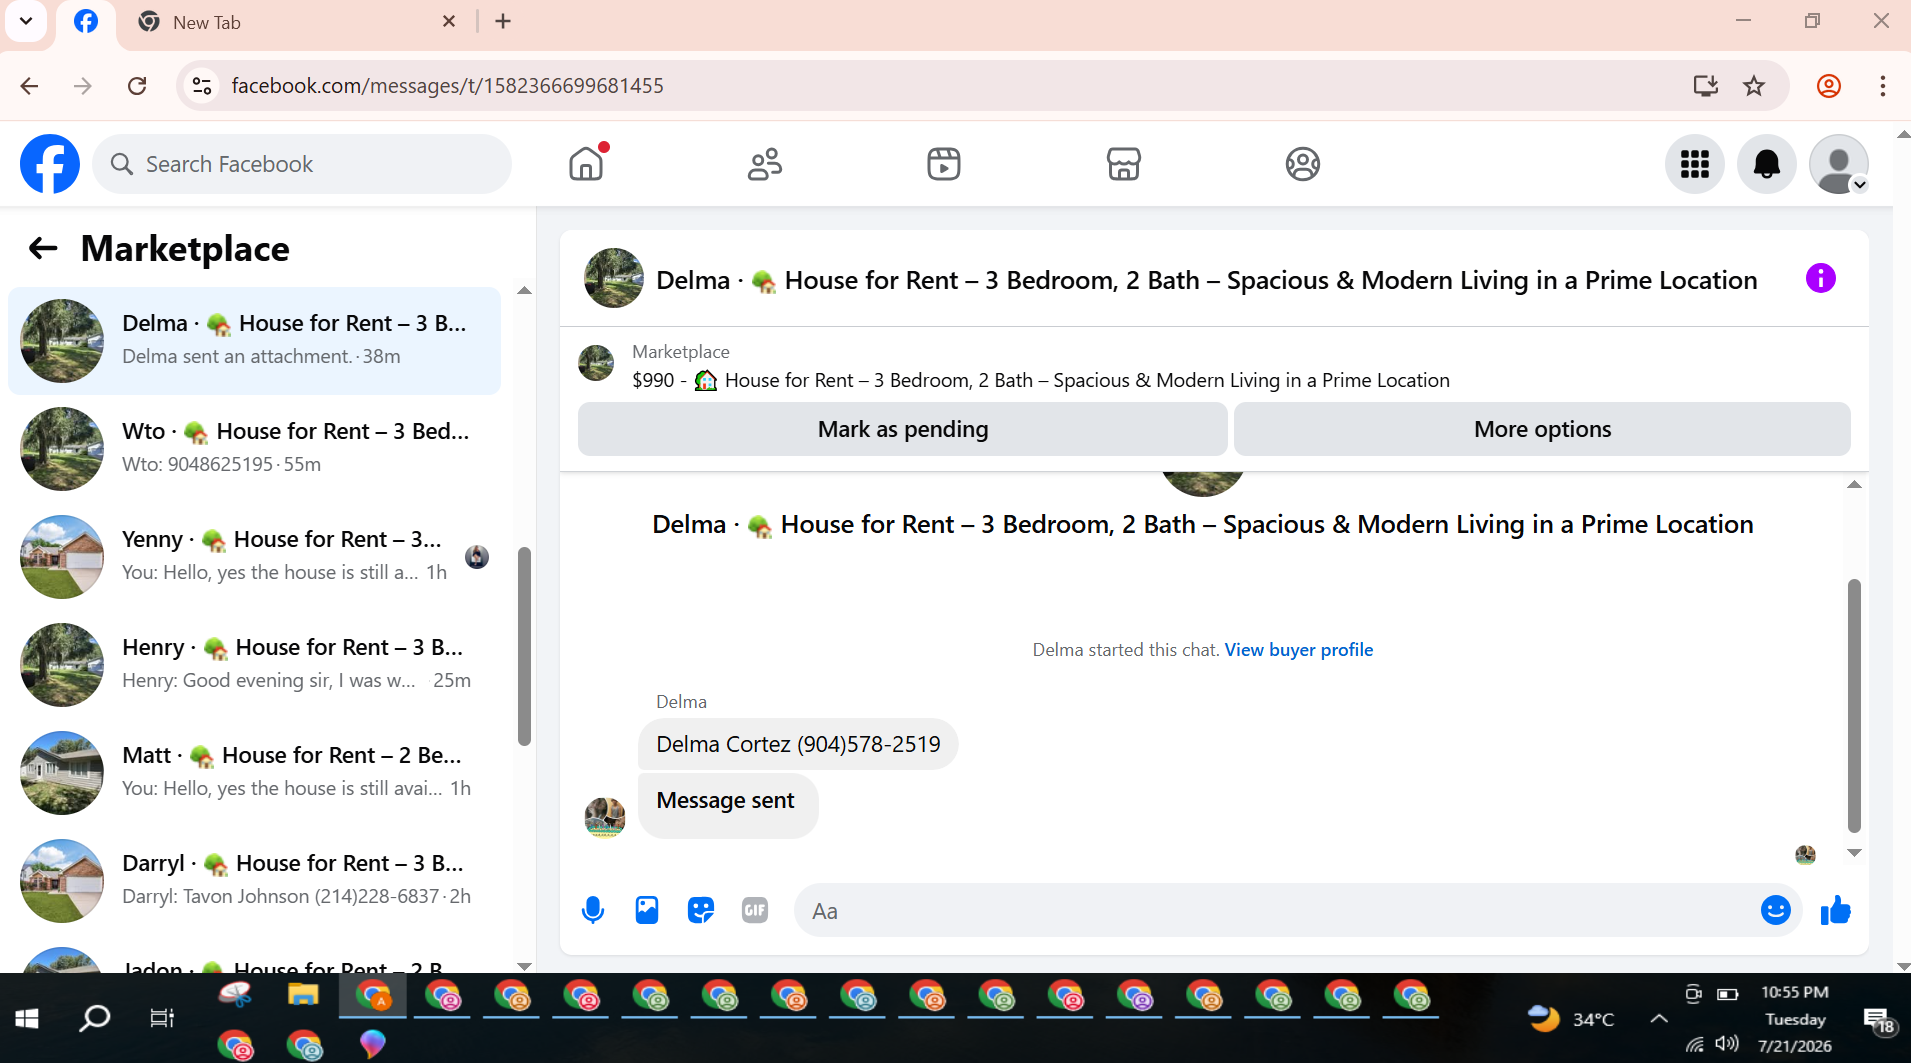This screenshot has height=1063, width=1911.
Task: Switch to the Facebook browser tab
Action: pos(86,22)
